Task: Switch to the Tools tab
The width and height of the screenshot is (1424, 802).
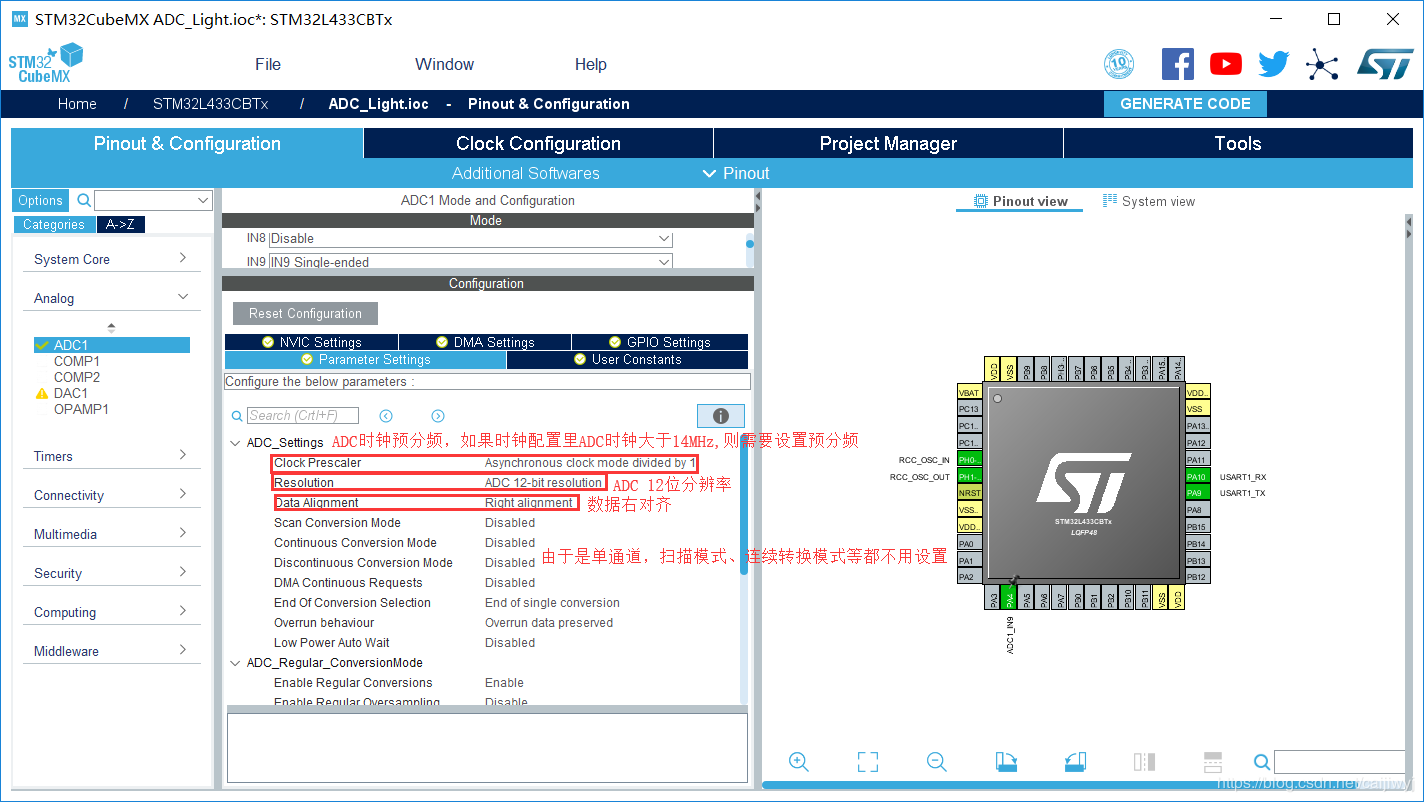Action: point(1238,143)
